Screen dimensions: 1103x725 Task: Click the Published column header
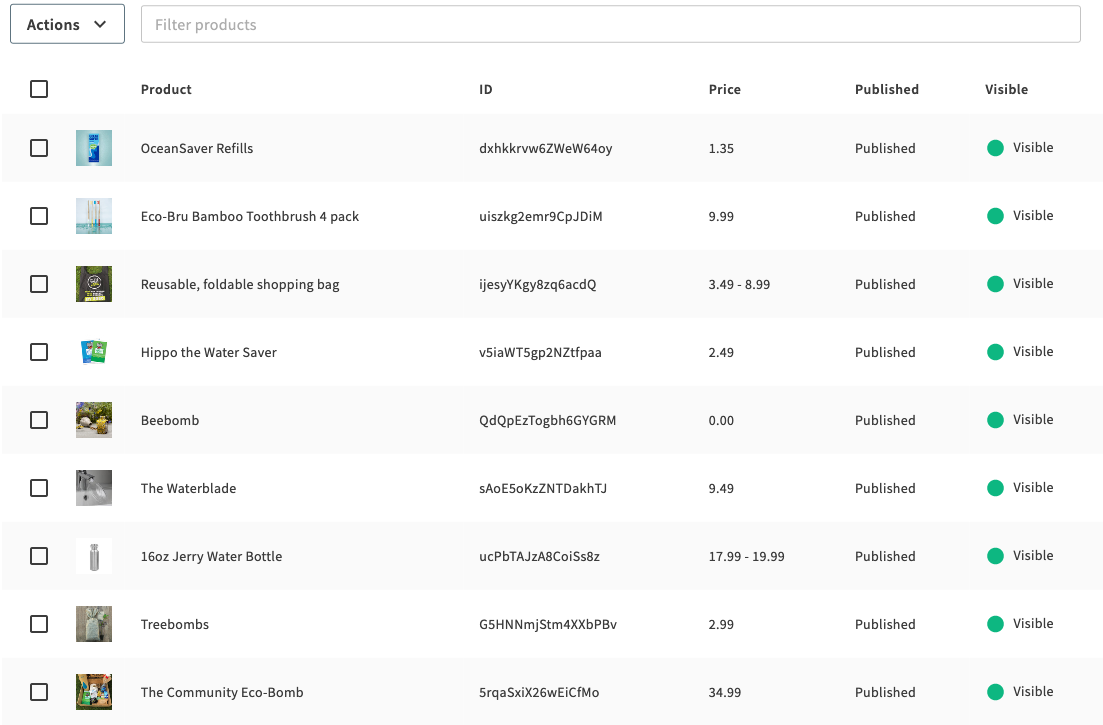click(886, 89)
